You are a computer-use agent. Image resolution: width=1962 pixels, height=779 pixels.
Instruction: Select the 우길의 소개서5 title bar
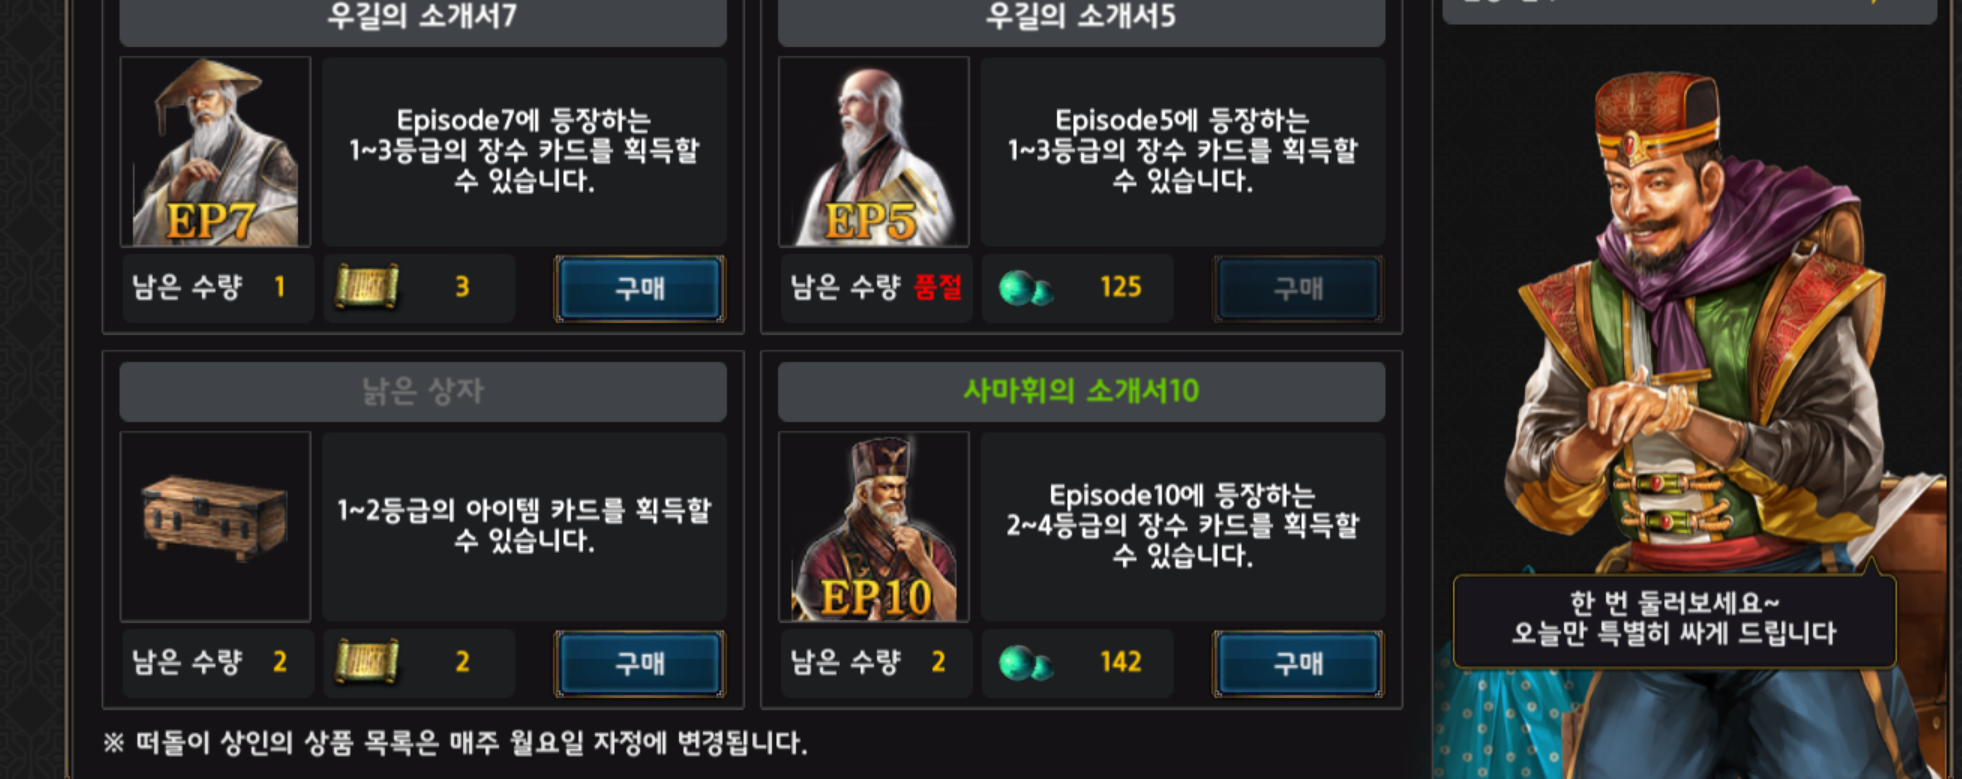pos(1081,20)
